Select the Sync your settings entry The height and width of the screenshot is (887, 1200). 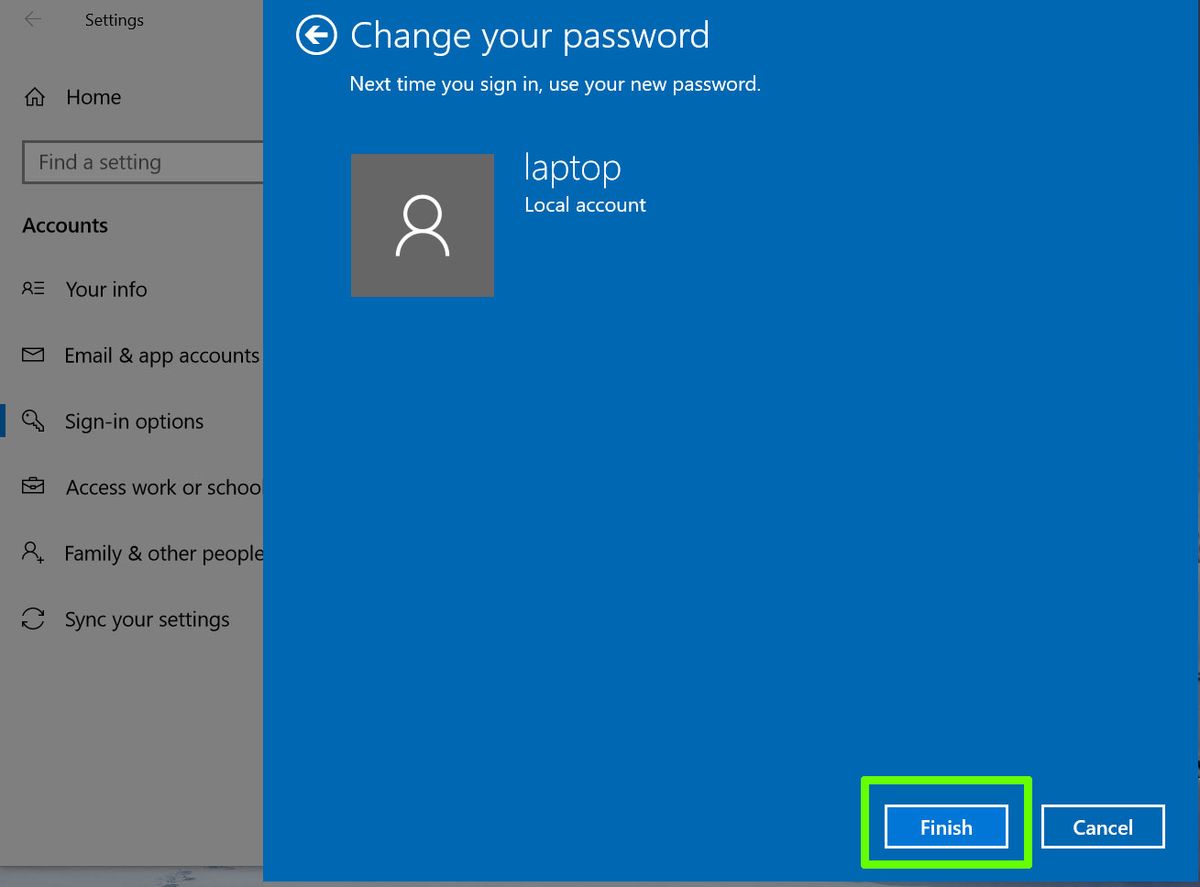[146, 619]
